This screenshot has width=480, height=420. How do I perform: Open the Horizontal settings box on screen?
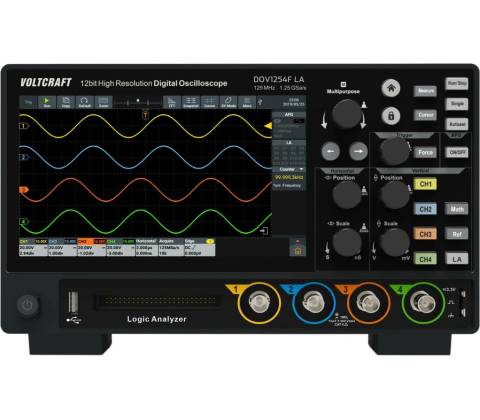[x=147, y=247]
